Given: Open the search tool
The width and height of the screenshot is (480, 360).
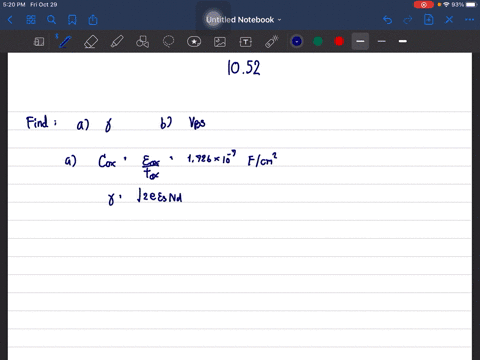Looking at the screenshot, I should click(51, 20).
